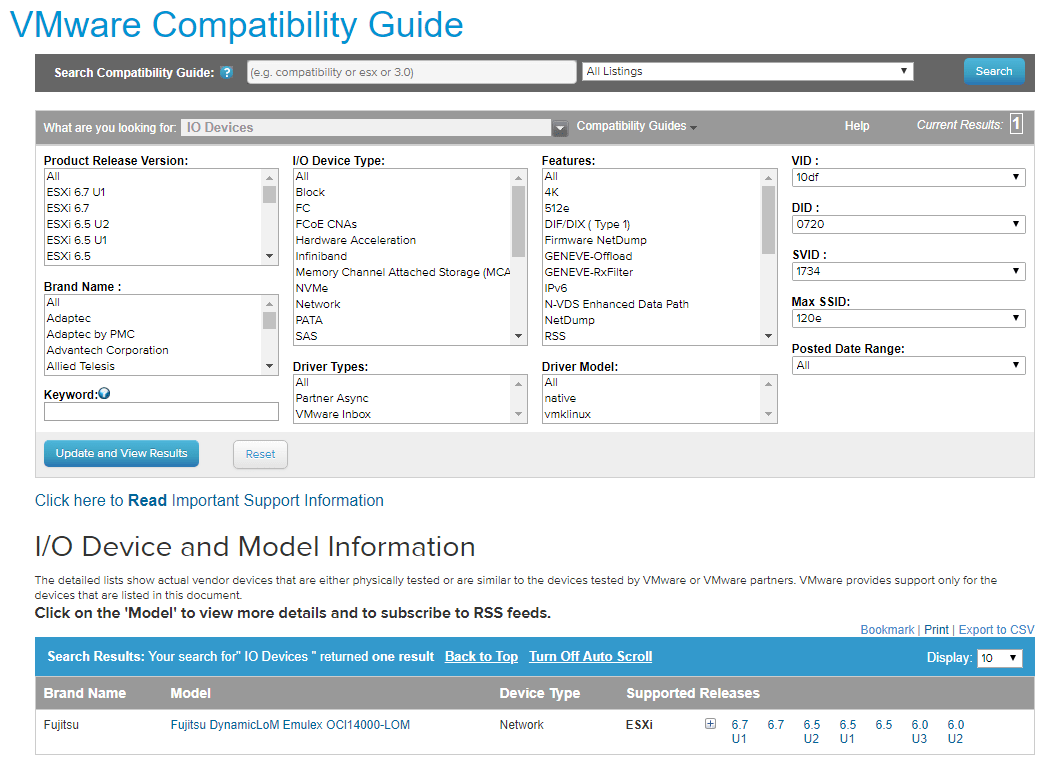Click the 6.0 U3 supported release link
Viewport: 1064px width, 769px height.
919,732
